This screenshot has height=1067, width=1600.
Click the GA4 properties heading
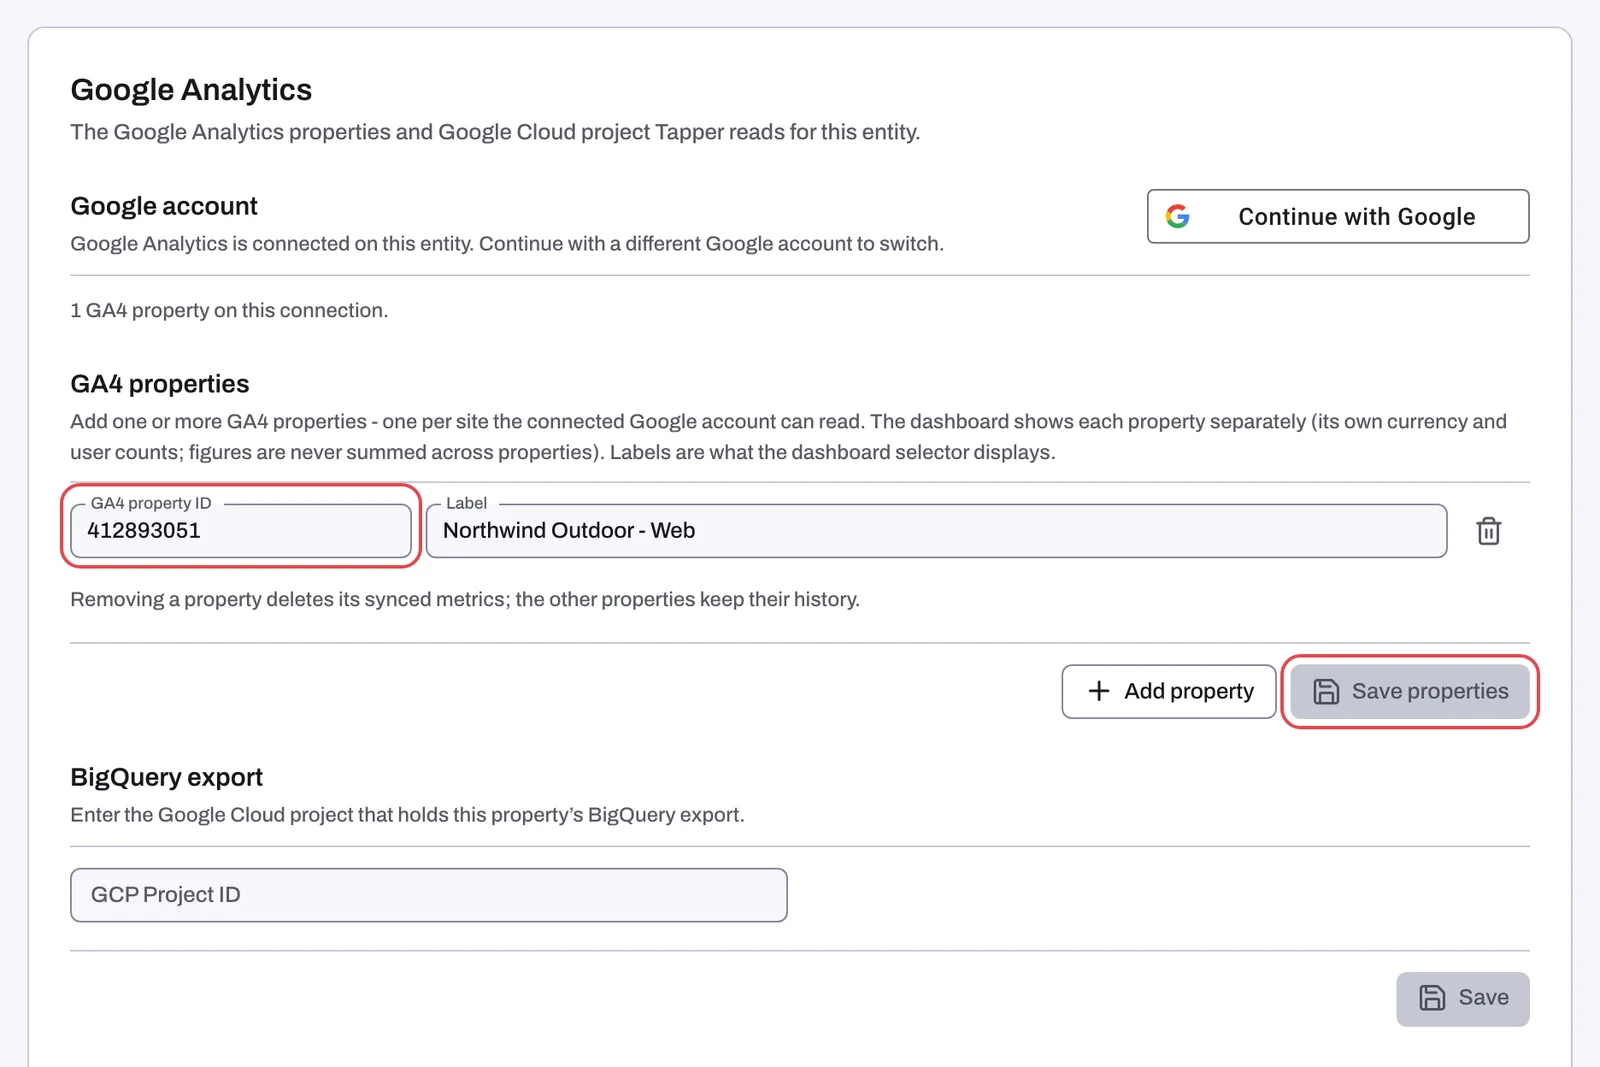(160, 384)
